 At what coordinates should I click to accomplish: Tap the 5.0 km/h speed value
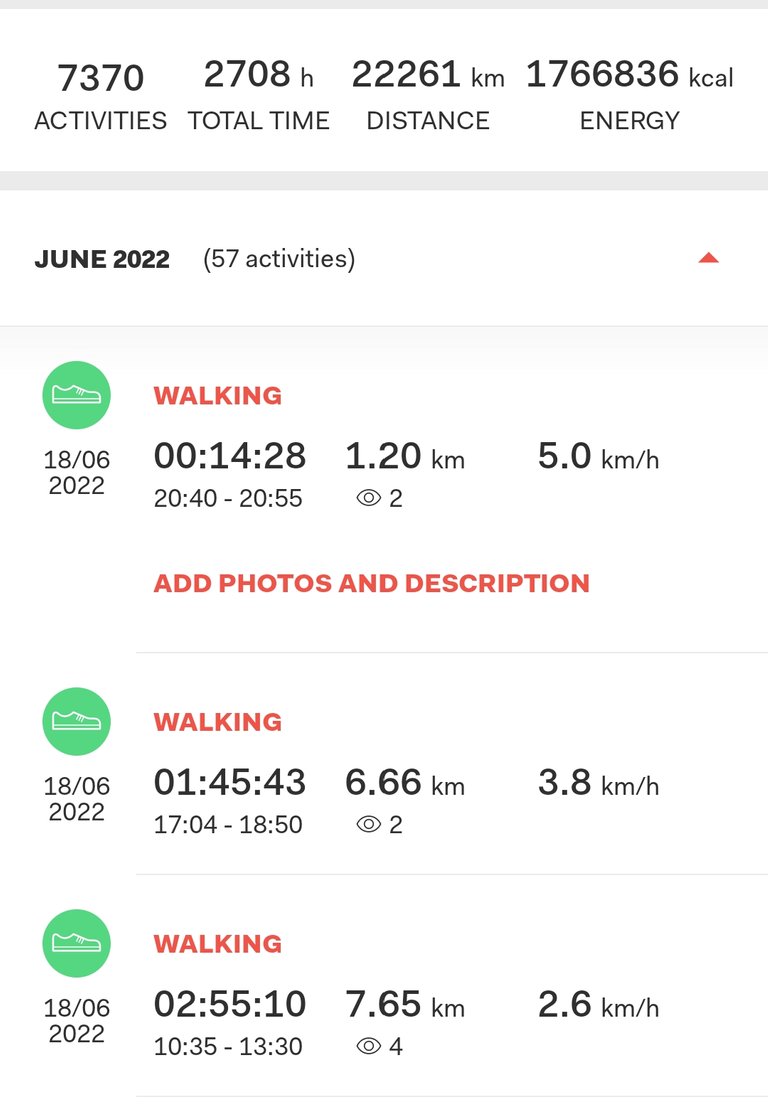(x=598, y=456)
